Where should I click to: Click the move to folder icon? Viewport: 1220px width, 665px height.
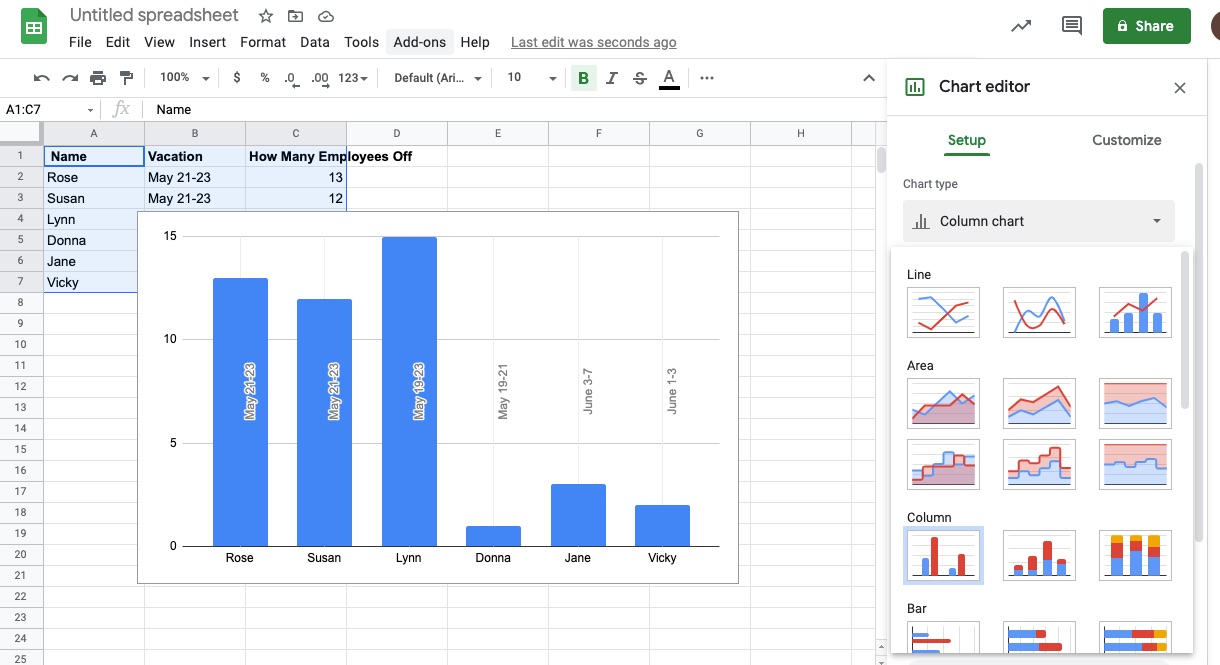295,16
